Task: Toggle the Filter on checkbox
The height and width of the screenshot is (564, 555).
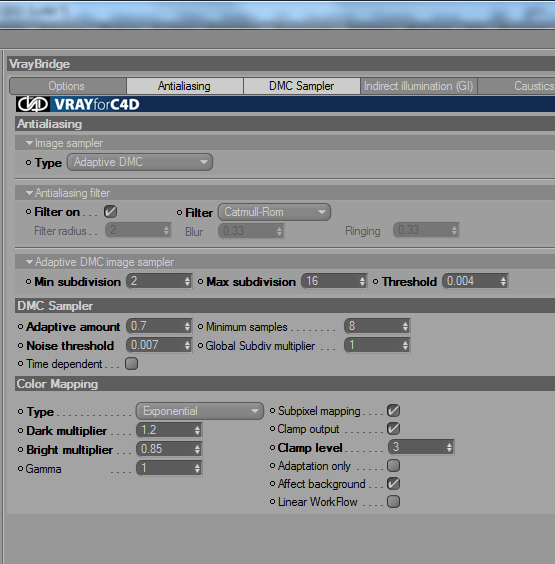Action: pyautogui.click(x=110, y=212)
